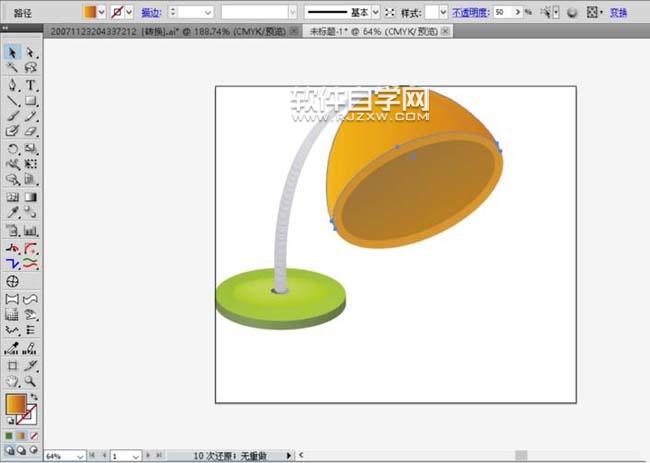Open the 不透明度 transparency panel link
This screenshot has width=650, height=463.
tap(471, 13)
